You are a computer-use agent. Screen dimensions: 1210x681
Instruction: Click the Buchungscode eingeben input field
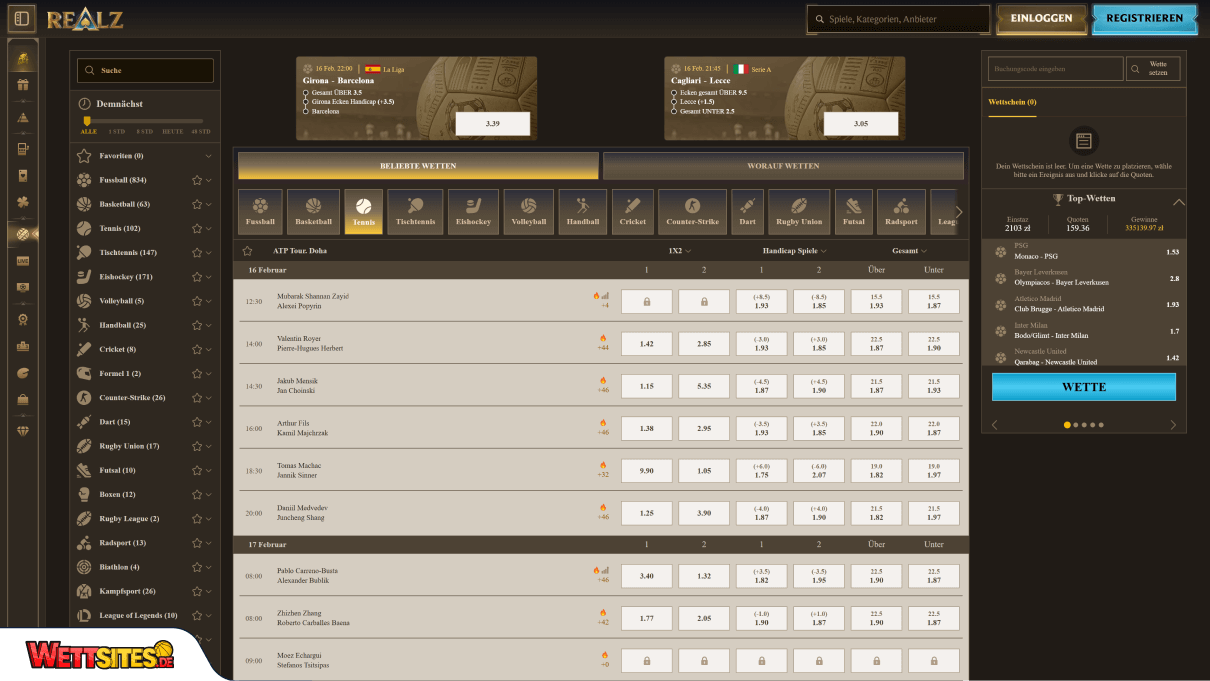pyautogui.click(x=1055, y=69)
